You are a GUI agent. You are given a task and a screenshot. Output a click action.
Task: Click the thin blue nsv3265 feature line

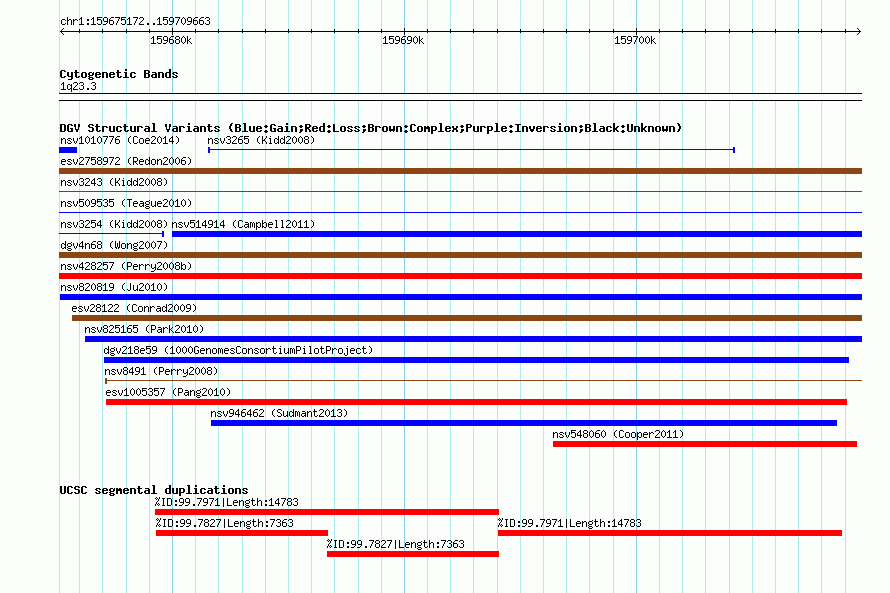pyautogui.click(x=472, y=150)
